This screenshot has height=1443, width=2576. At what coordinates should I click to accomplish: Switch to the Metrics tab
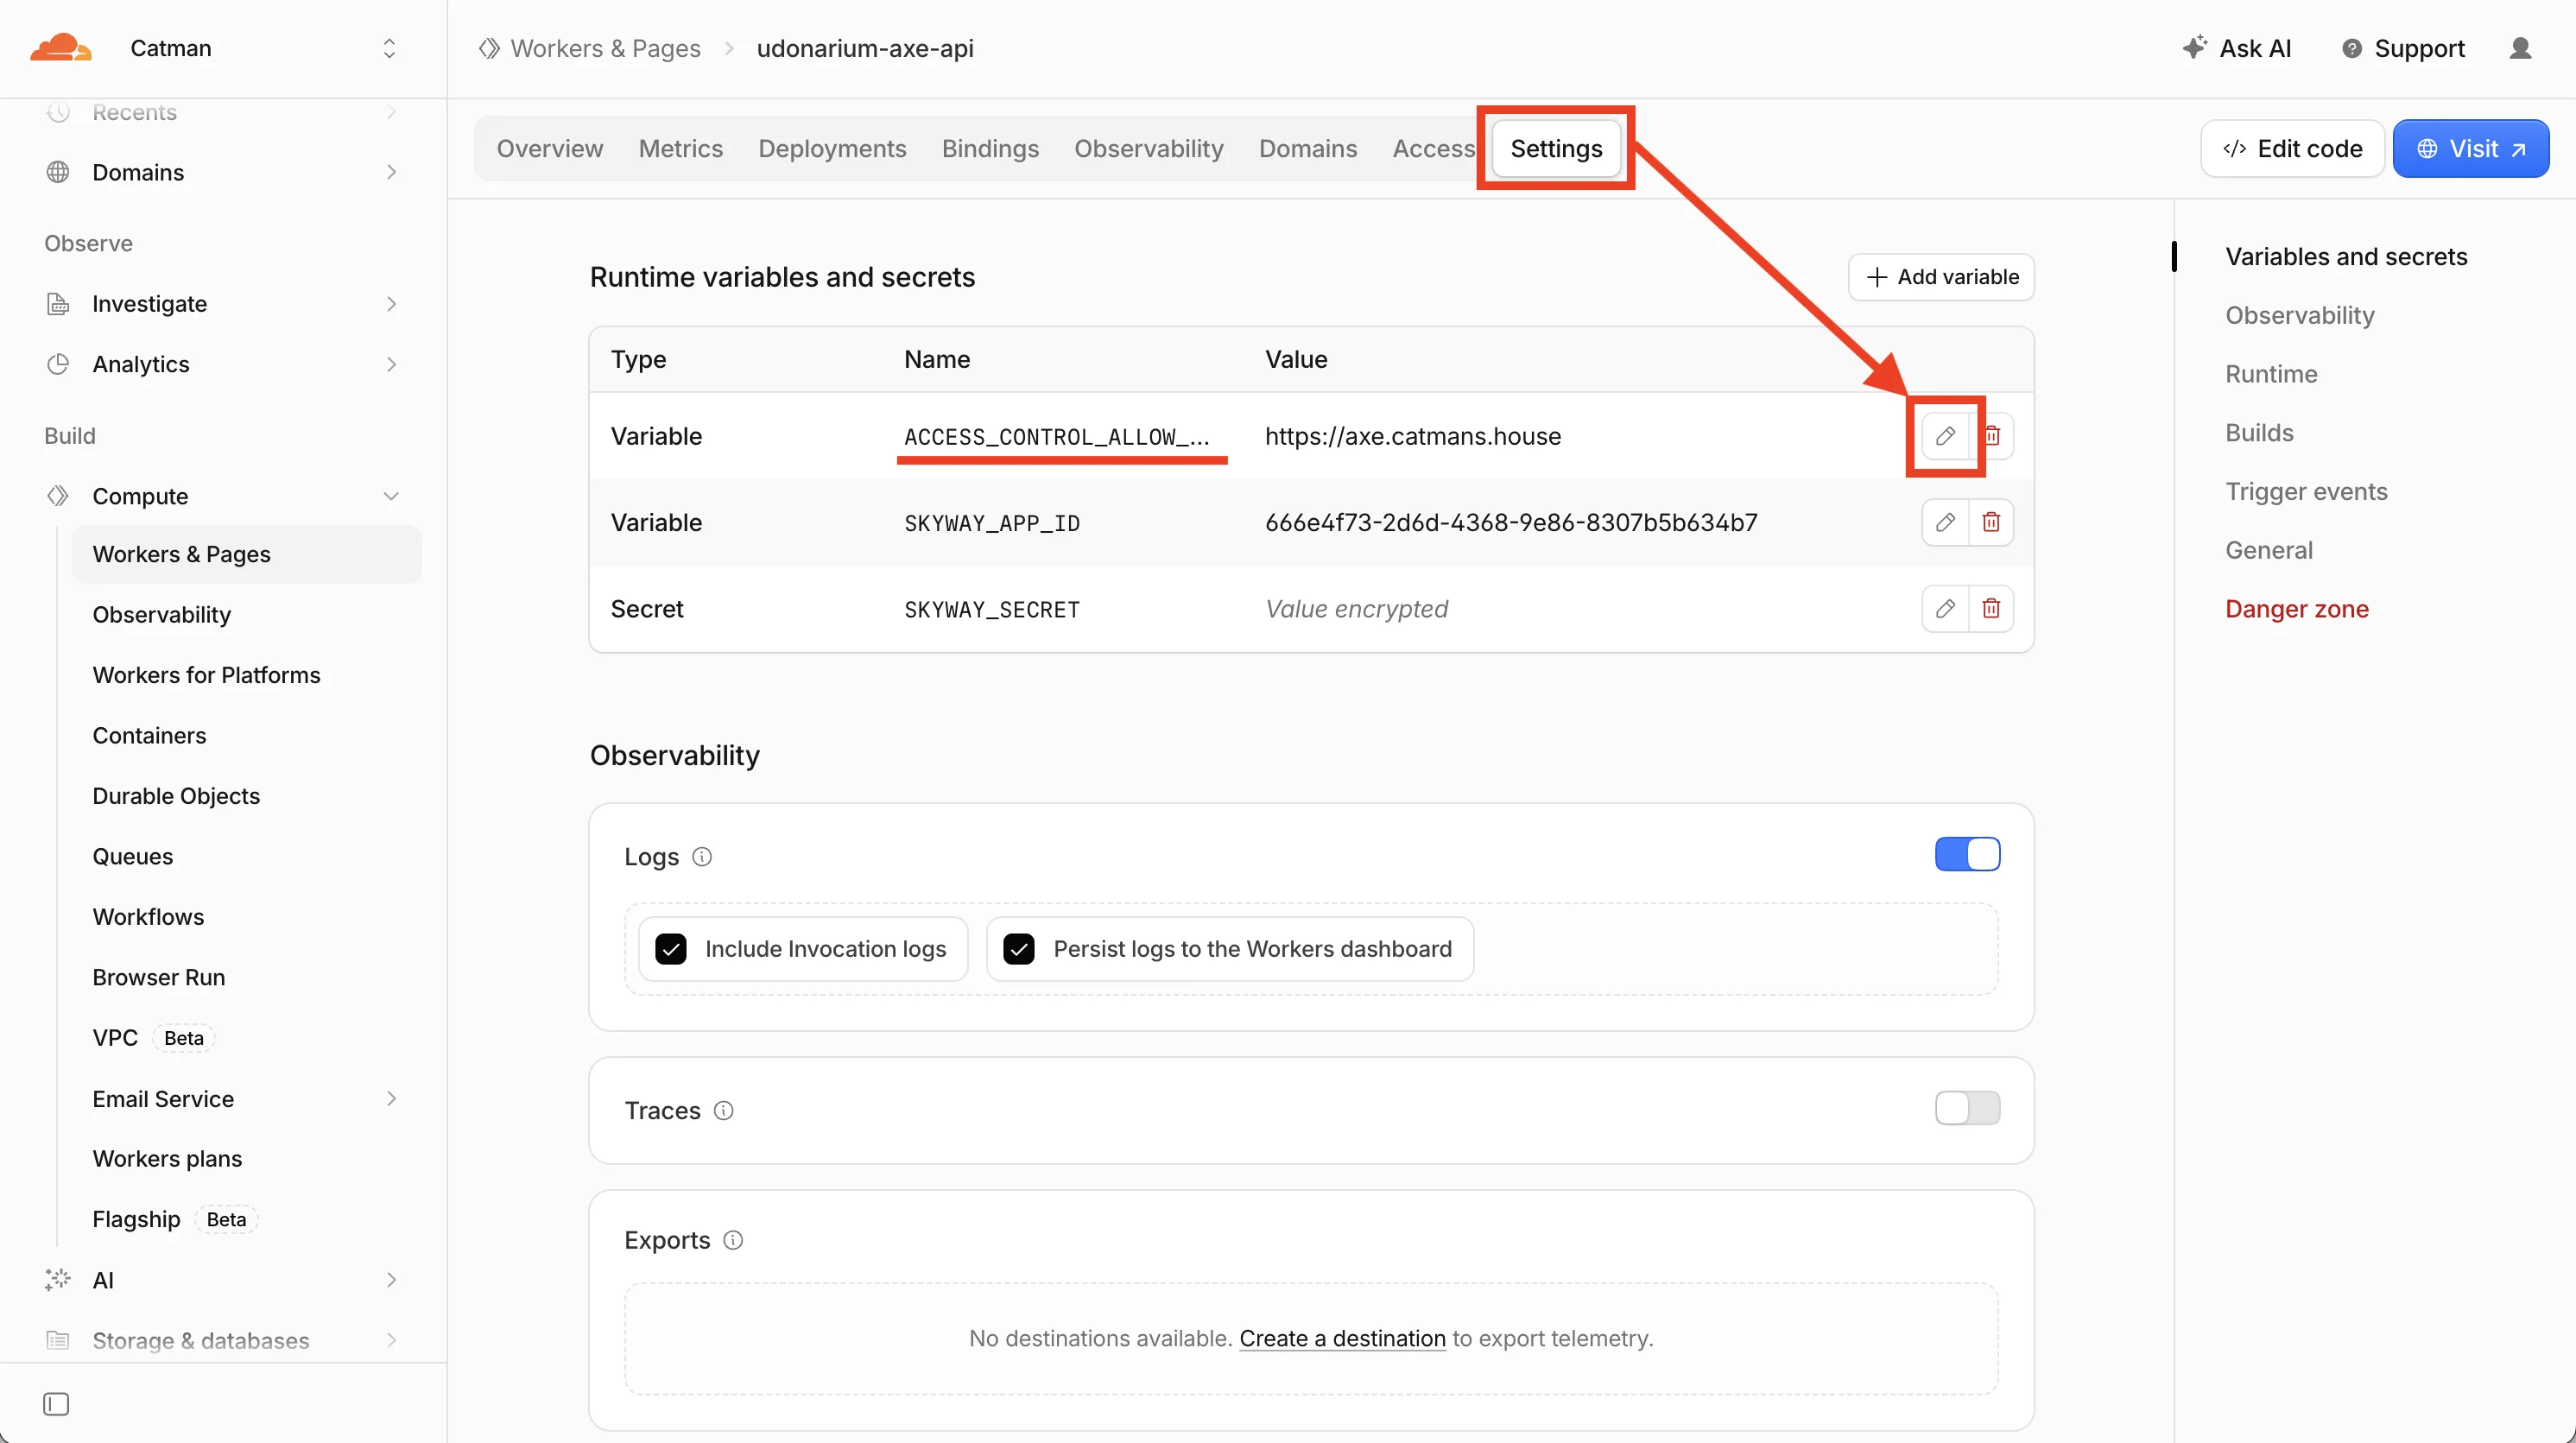681,149
